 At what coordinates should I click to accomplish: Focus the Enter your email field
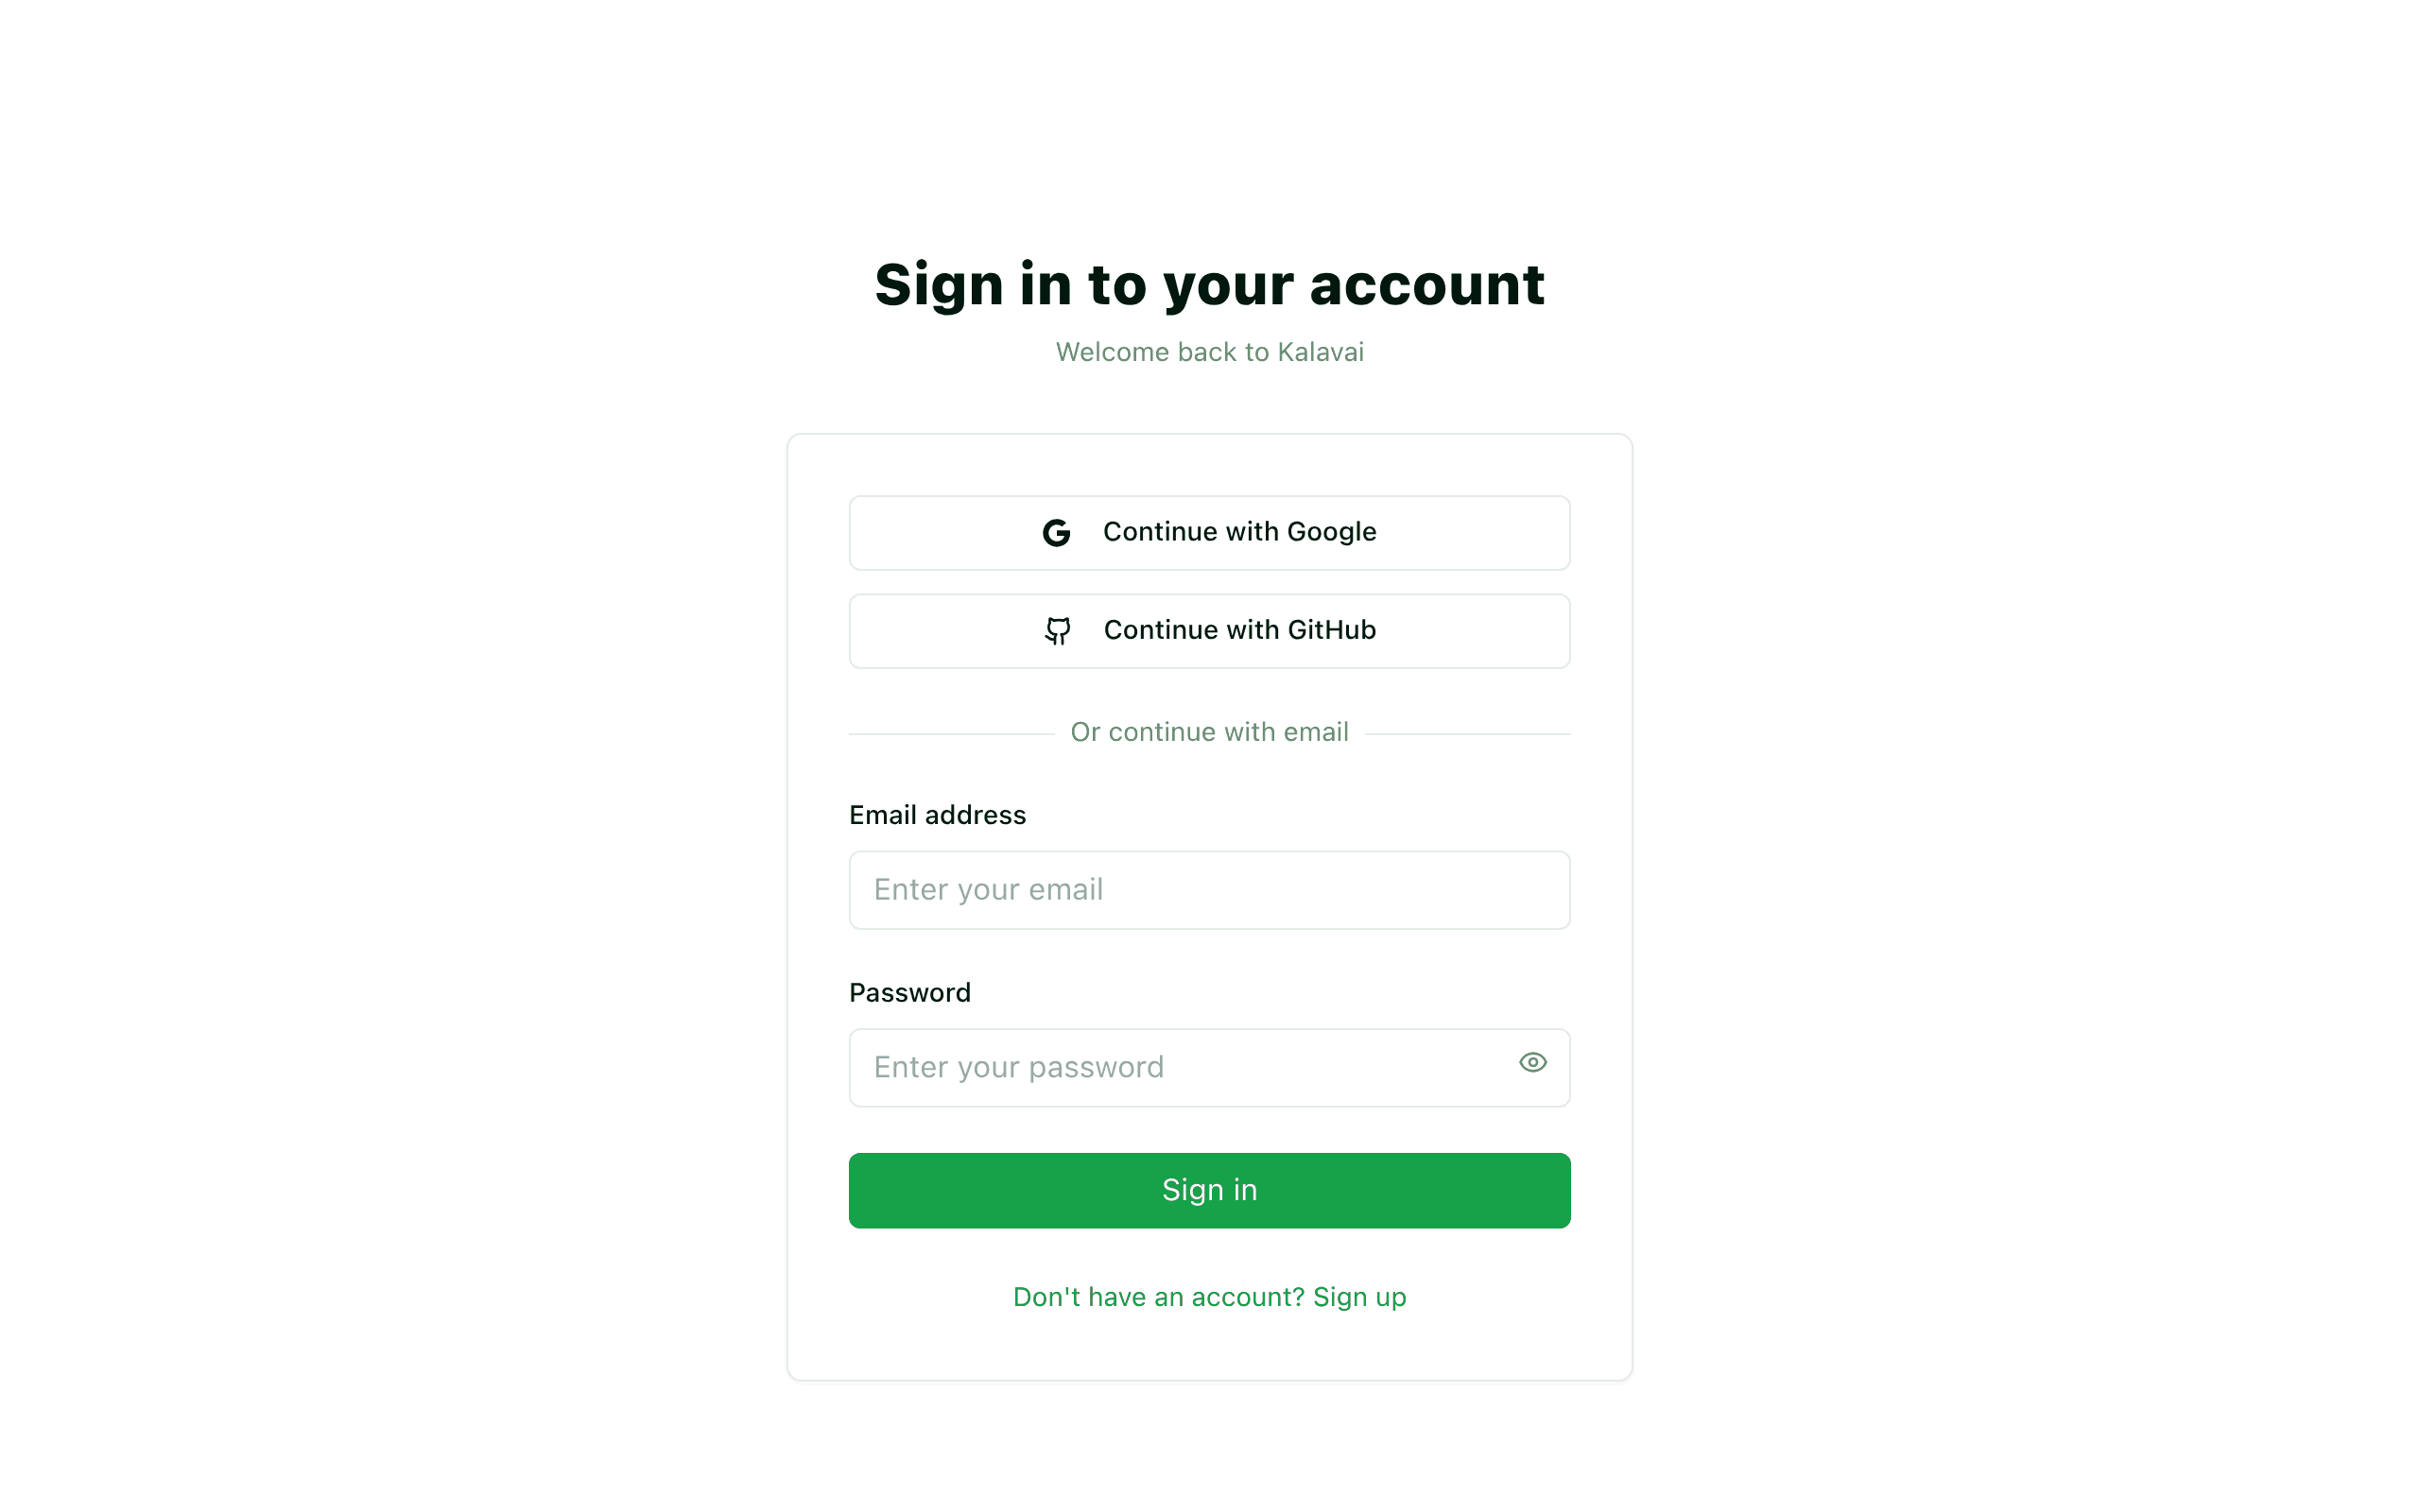point(1209,890)
